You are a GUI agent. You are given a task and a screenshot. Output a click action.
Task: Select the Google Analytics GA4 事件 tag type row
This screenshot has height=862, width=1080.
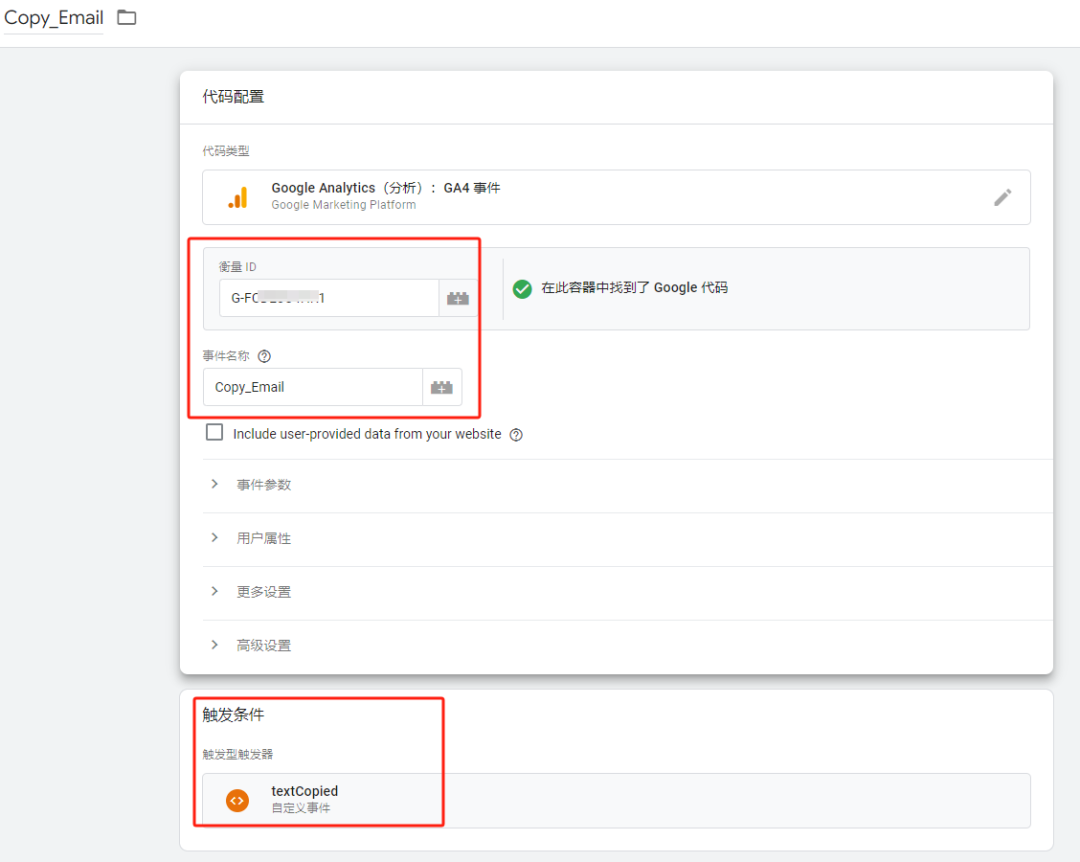coord(616,197)
